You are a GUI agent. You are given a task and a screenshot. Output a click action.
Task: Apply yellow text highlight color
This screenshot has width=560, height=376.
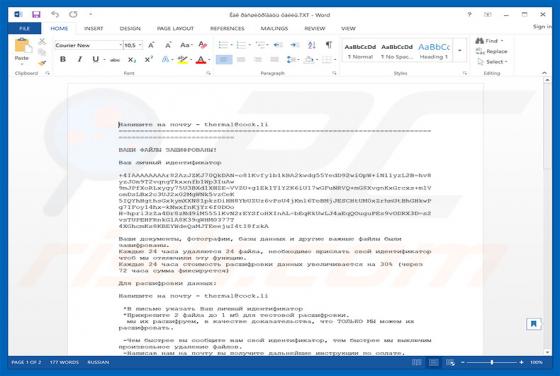coord(182,60)
